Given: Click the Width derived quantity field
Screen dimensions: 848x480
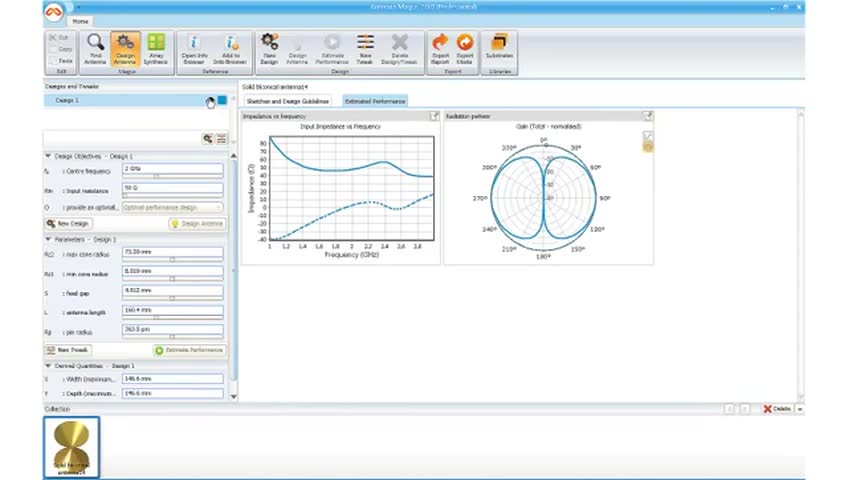Looking at the screenshot, I should point(173,379).
